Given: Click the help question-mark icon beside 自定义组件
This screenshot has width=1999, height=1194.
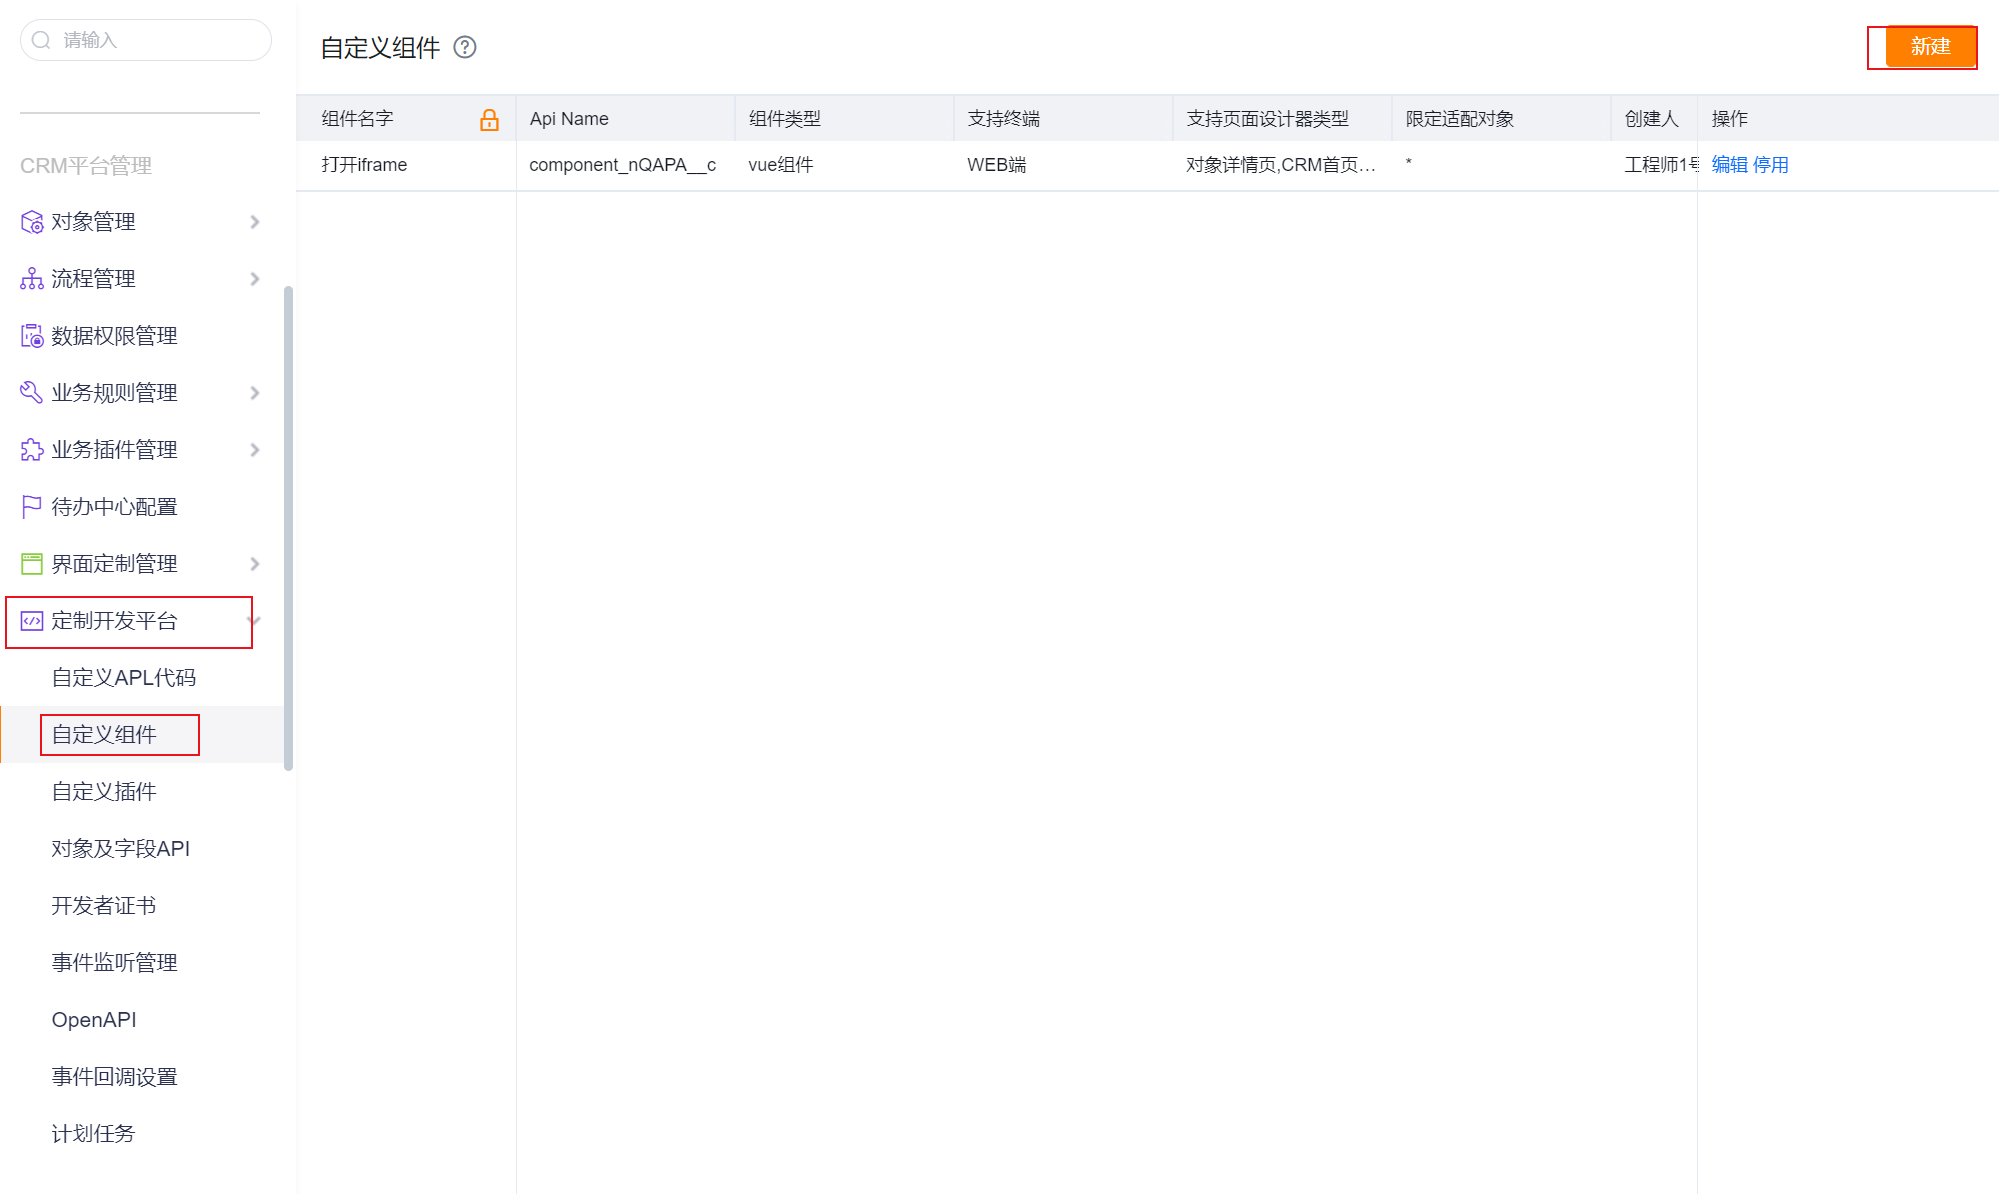Looking at the screenshot, I should (x=465, y=47).
